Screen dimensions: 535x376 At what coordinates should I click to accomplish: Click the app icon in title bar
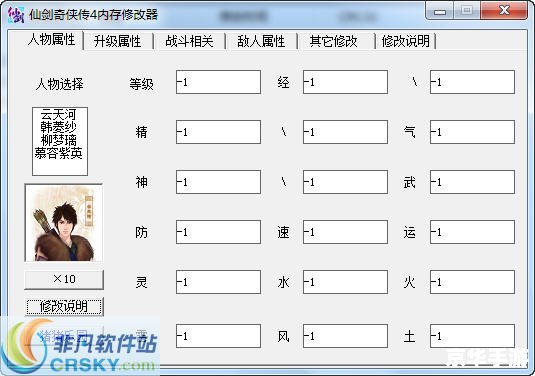pos(16,15)
